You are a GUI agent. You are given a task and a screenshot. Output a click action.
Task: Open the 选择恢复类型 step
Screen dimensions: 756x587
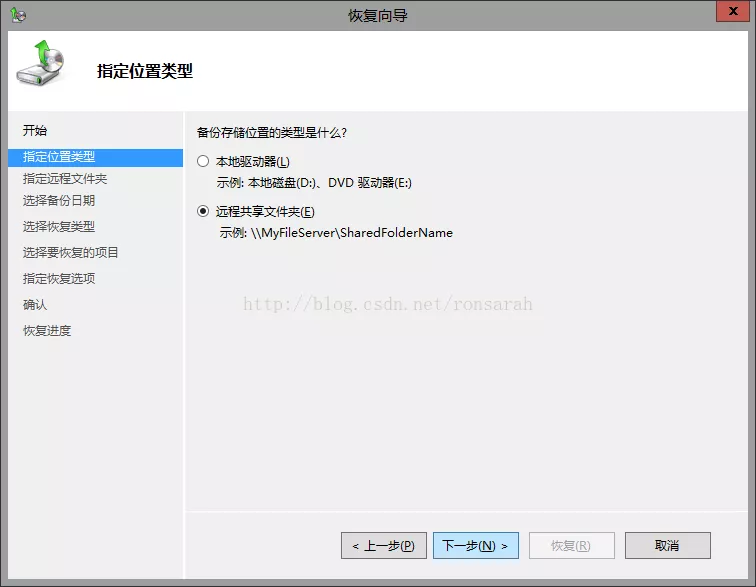coord(59,227)
